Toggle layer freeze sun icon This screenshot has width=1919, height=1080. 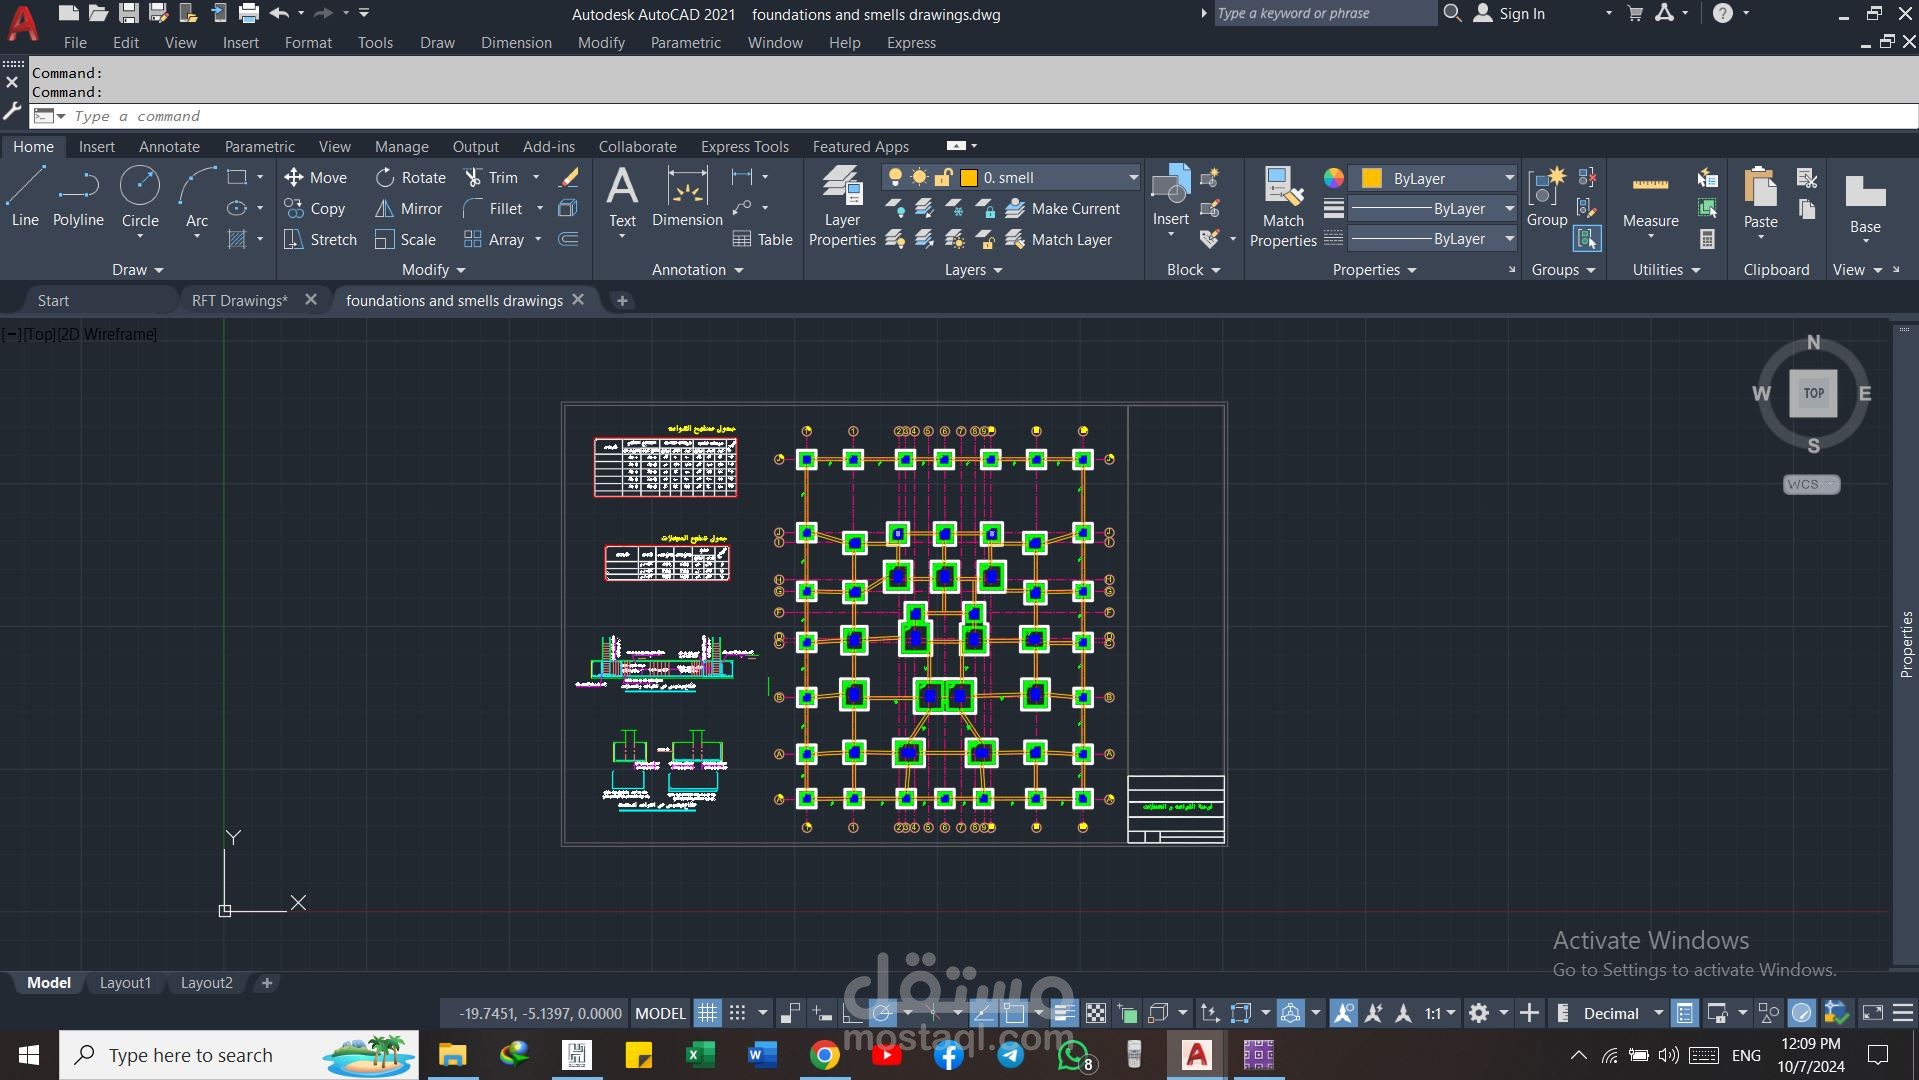click(x=919, y=177)
